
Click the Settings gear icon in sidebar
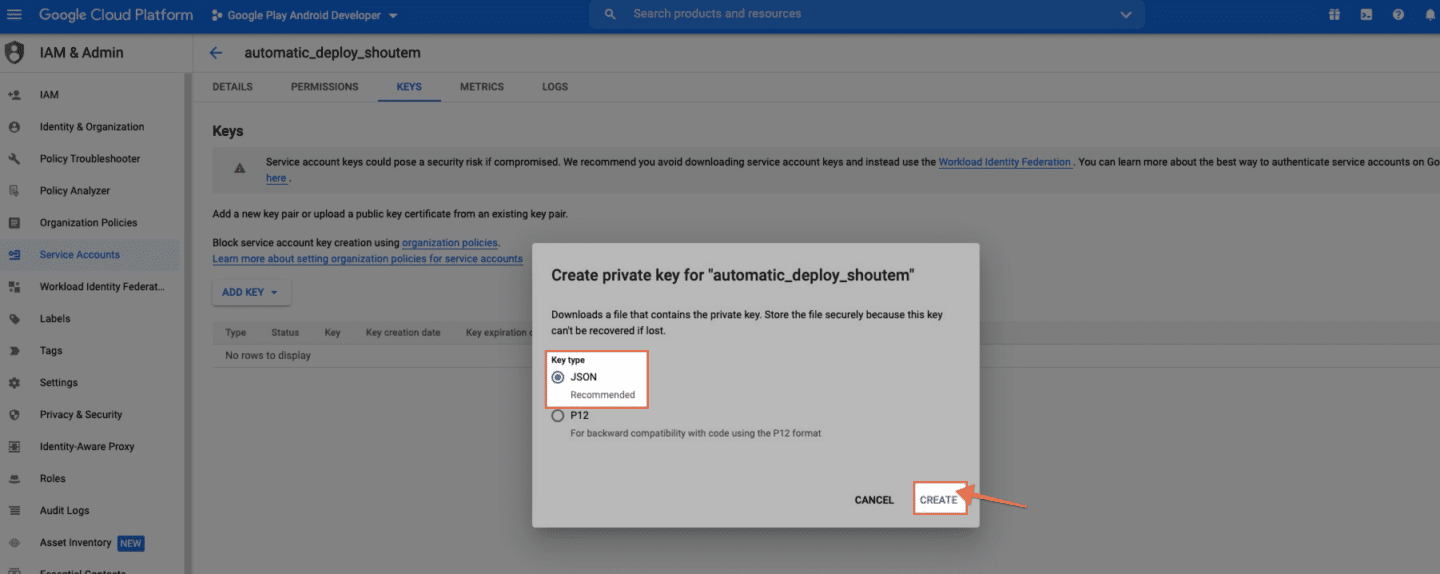click(14, 383)
